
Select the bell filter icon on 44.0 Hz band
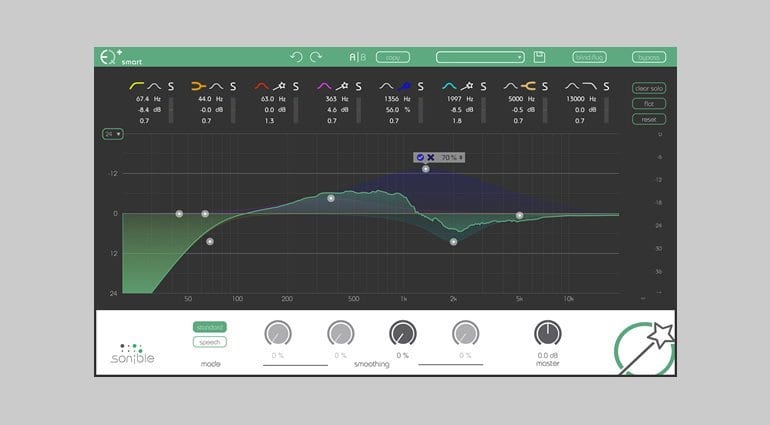coord(217,86)
